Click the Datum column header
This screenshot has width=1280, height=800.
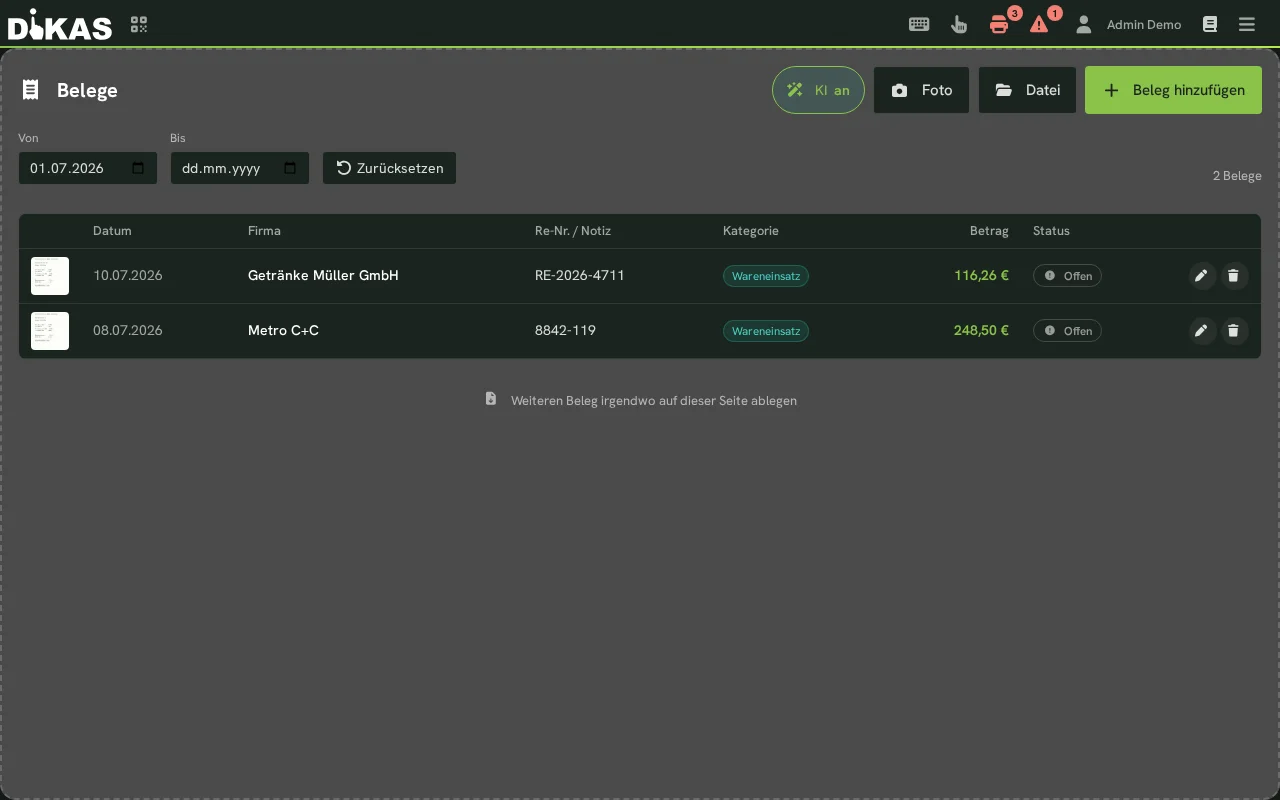tap(112, 231)
